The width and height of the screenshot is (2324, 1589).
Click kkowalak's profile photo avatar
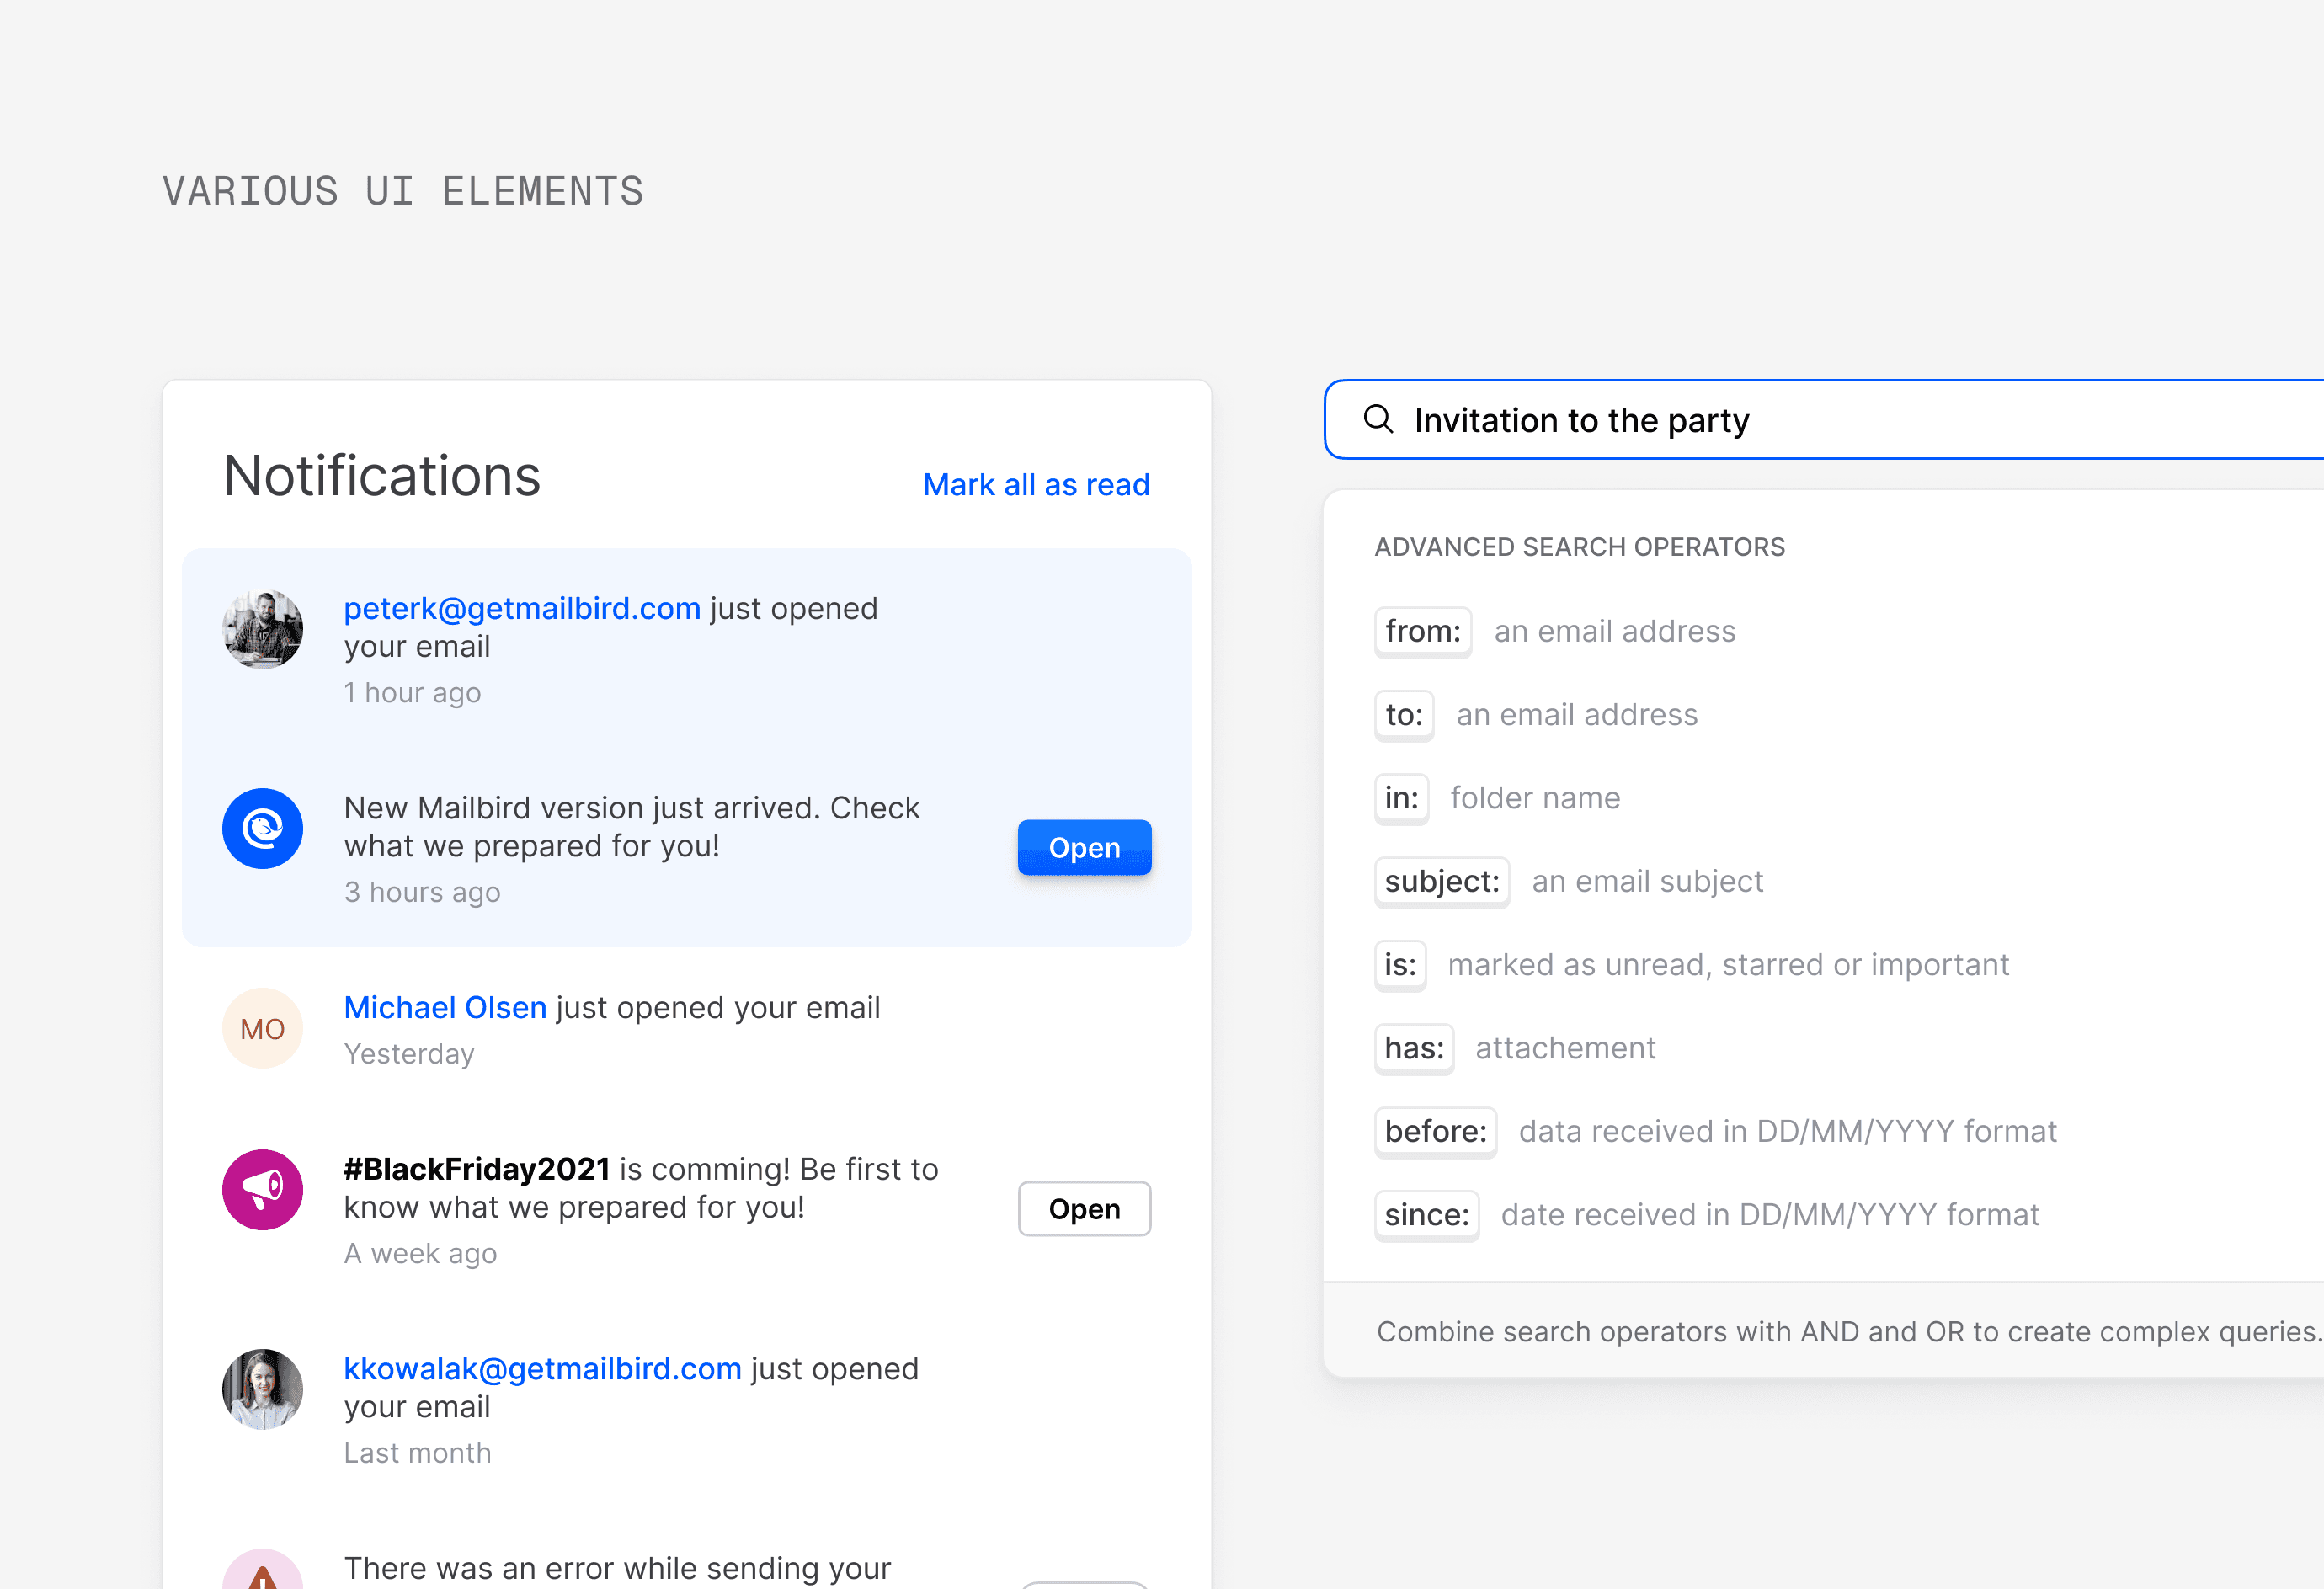click(x=263, y=1390)
